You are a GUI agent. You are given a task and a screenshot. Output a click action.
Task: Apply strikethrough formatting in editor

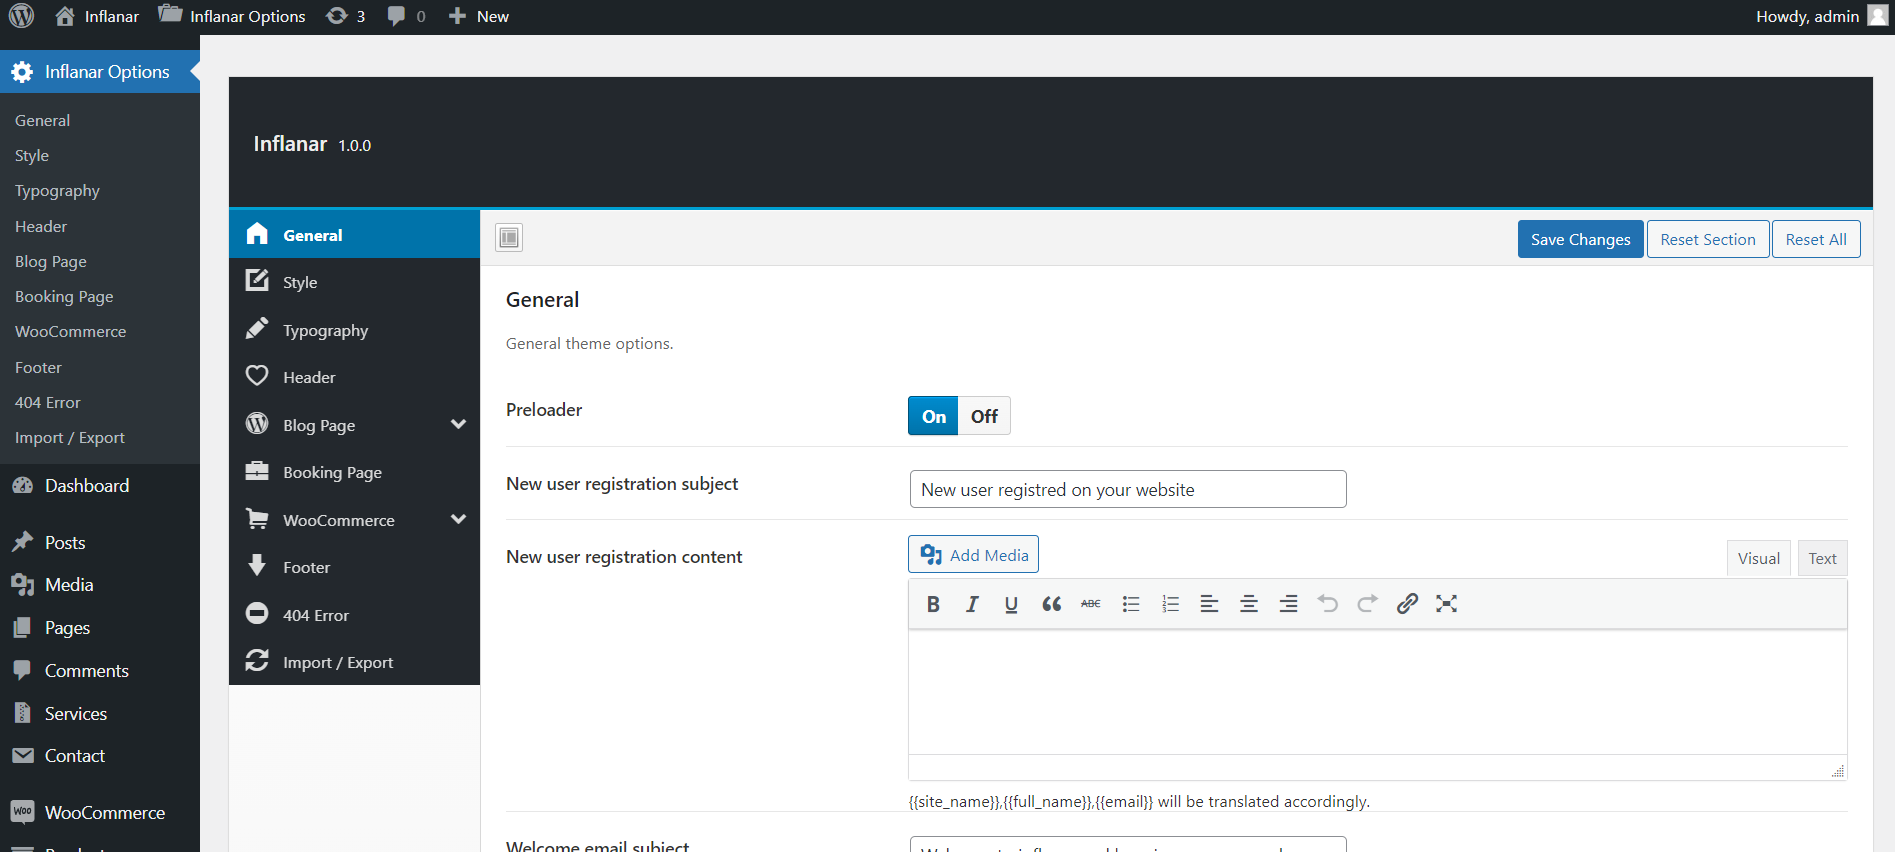(1091, 604)
